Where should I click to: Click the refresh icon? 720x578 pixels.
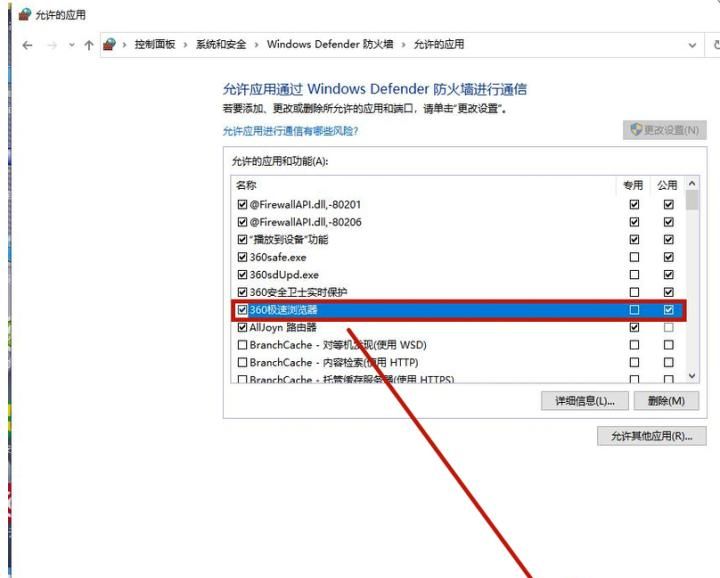coord(716,45)
